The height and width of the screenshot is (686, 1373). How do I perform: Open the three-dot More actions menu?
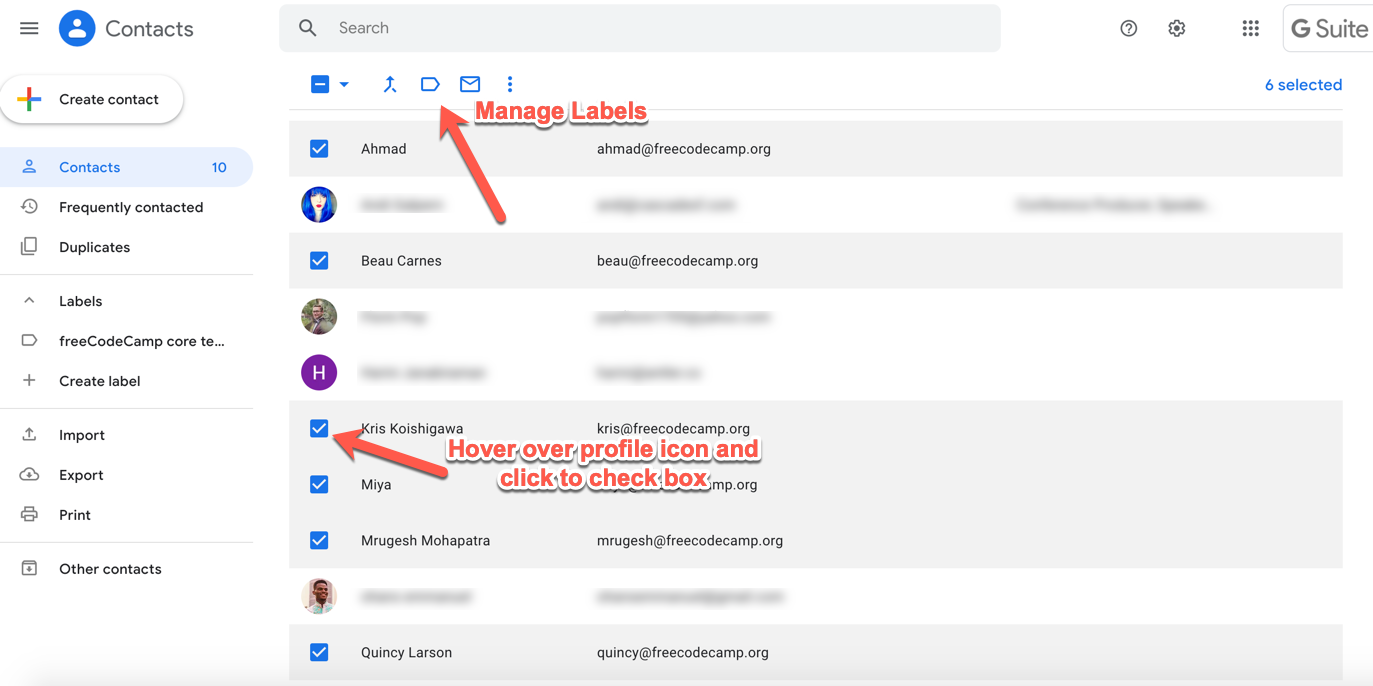tap(510, 84)
